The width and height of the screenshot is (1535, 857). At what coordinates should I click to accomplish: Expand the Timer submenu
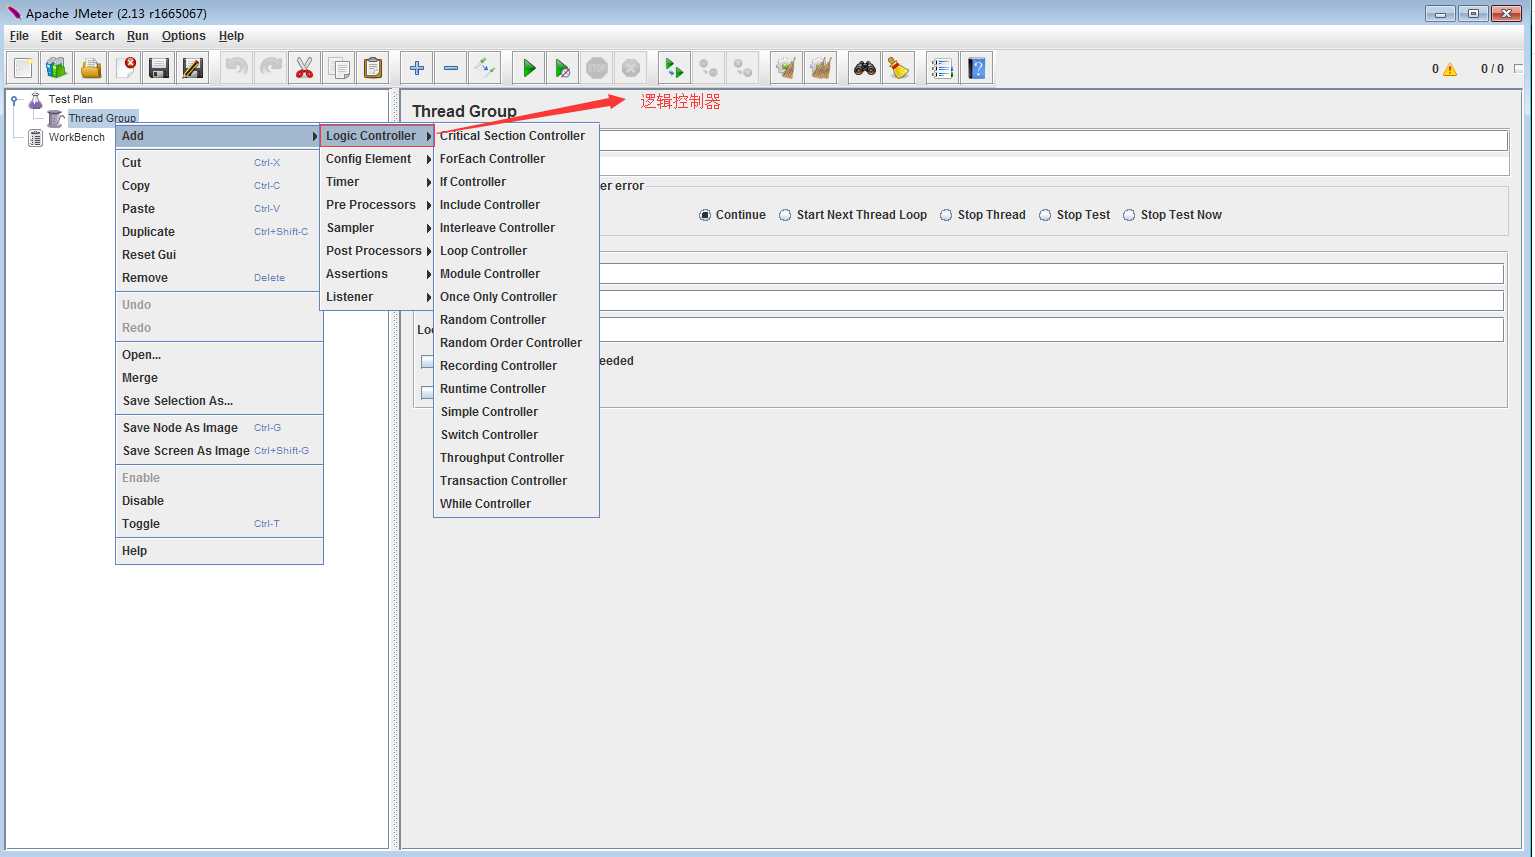[377, 182]
